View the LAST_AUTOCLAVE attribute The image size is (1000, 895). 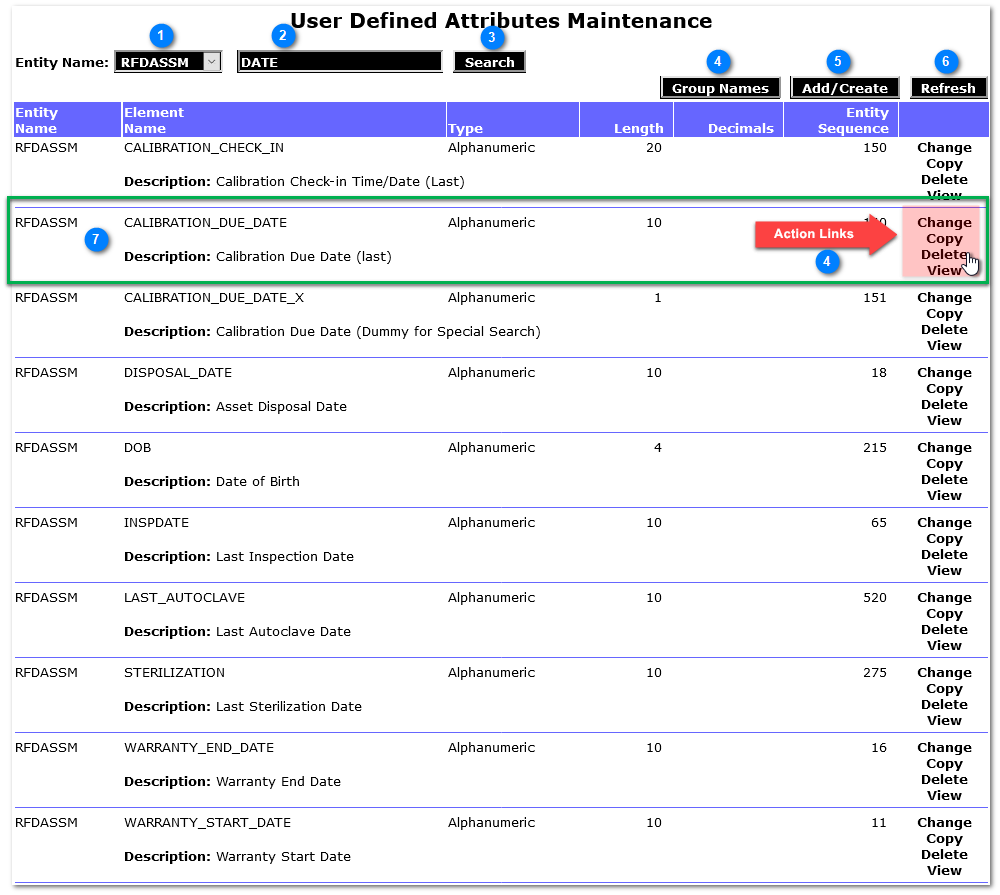(x=944, y=645)
